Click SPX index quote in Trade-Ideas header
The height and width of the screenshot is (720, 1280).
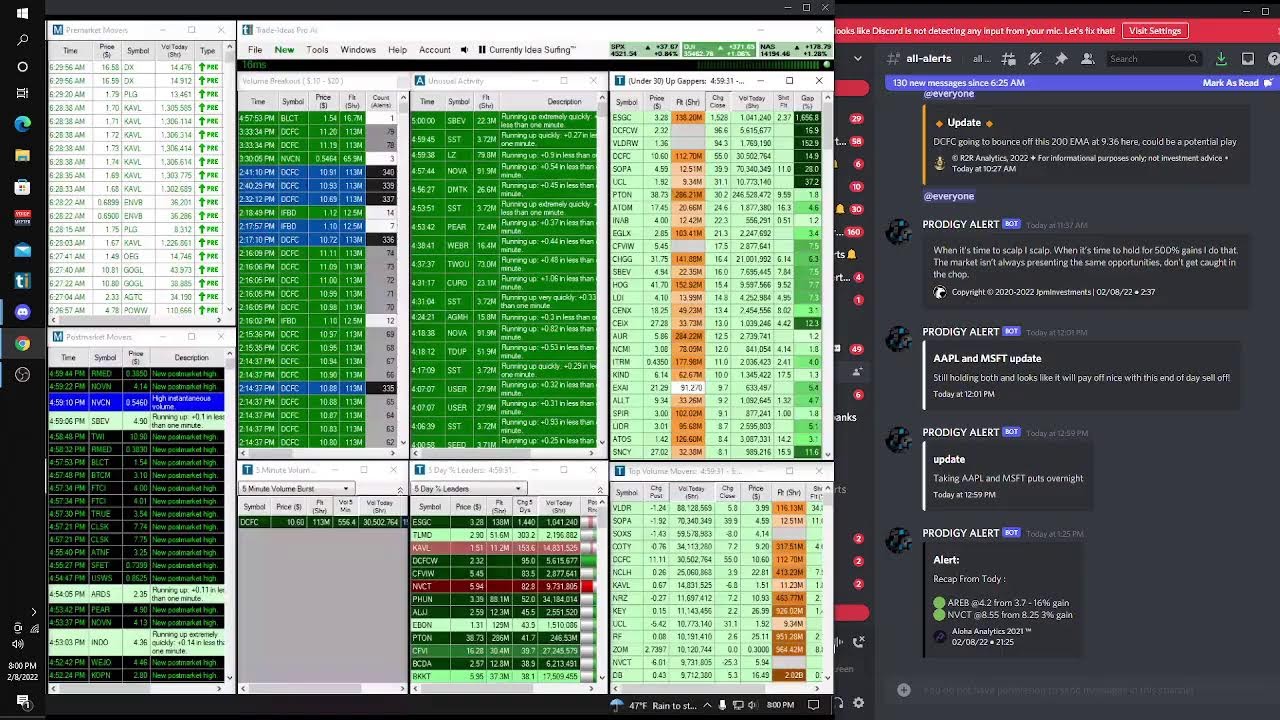pyautogui.click(x=645, y=50)
